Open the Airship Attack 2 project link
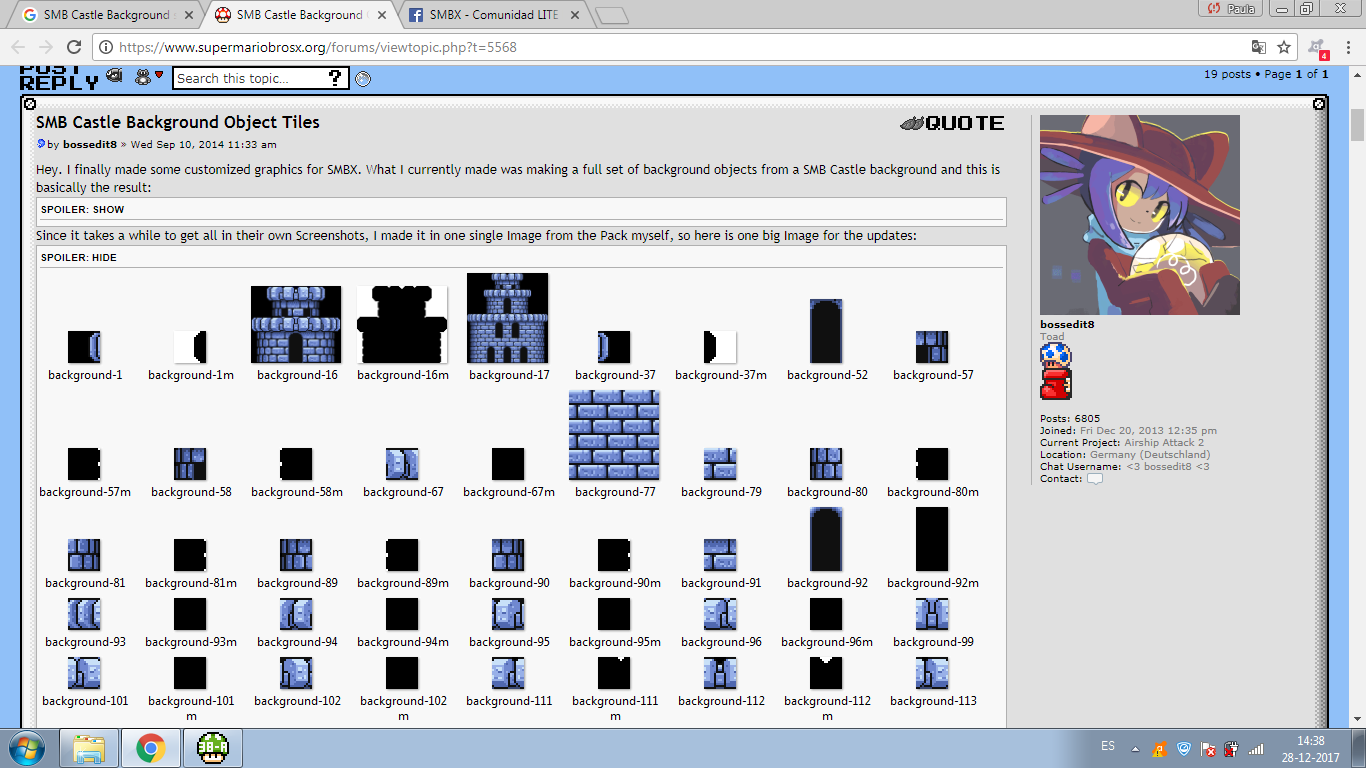Screen dimensions: 1366x768 pyautogui.click(x=1164, y=442)
